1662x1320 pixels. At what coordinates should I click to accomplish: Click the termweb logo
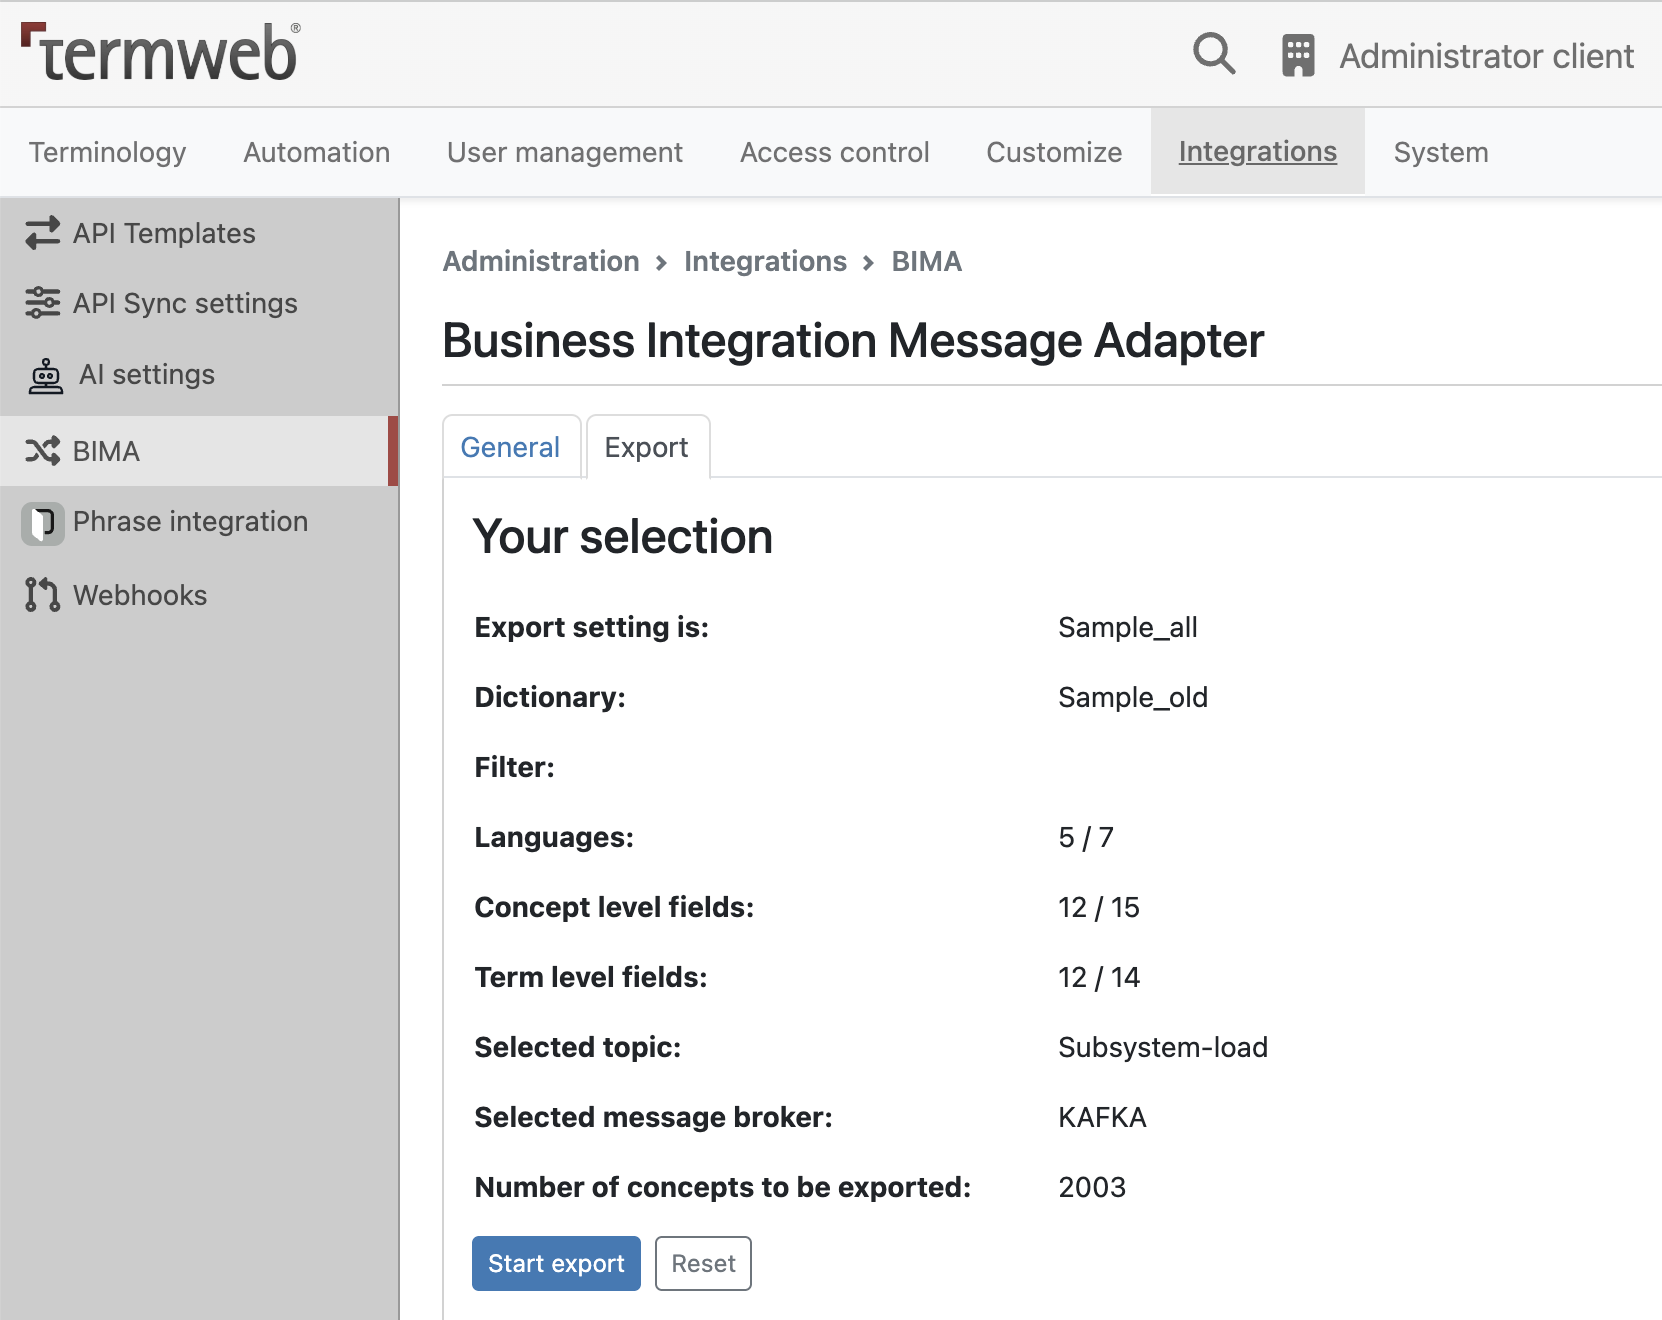pyautogui.click(x=160, y=52)
